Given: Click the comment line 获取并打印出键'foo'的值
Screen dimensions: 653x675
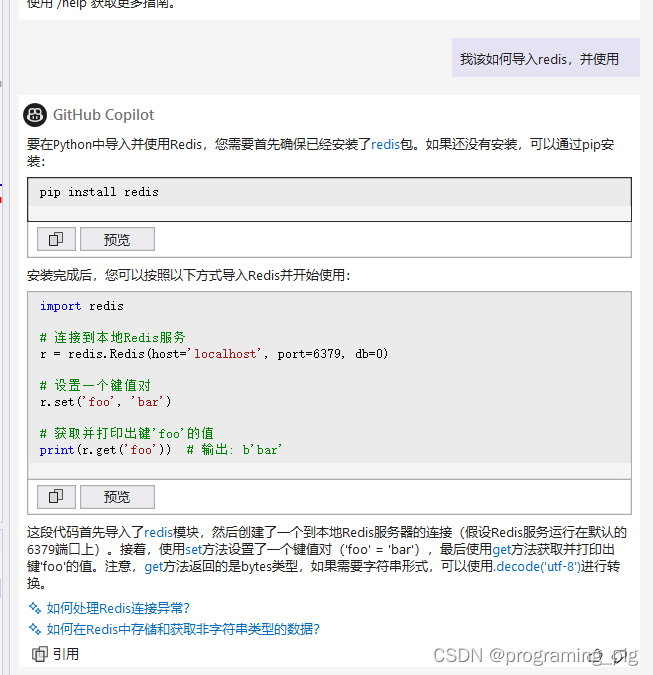Looking at the screenshot, I should 127,433.
